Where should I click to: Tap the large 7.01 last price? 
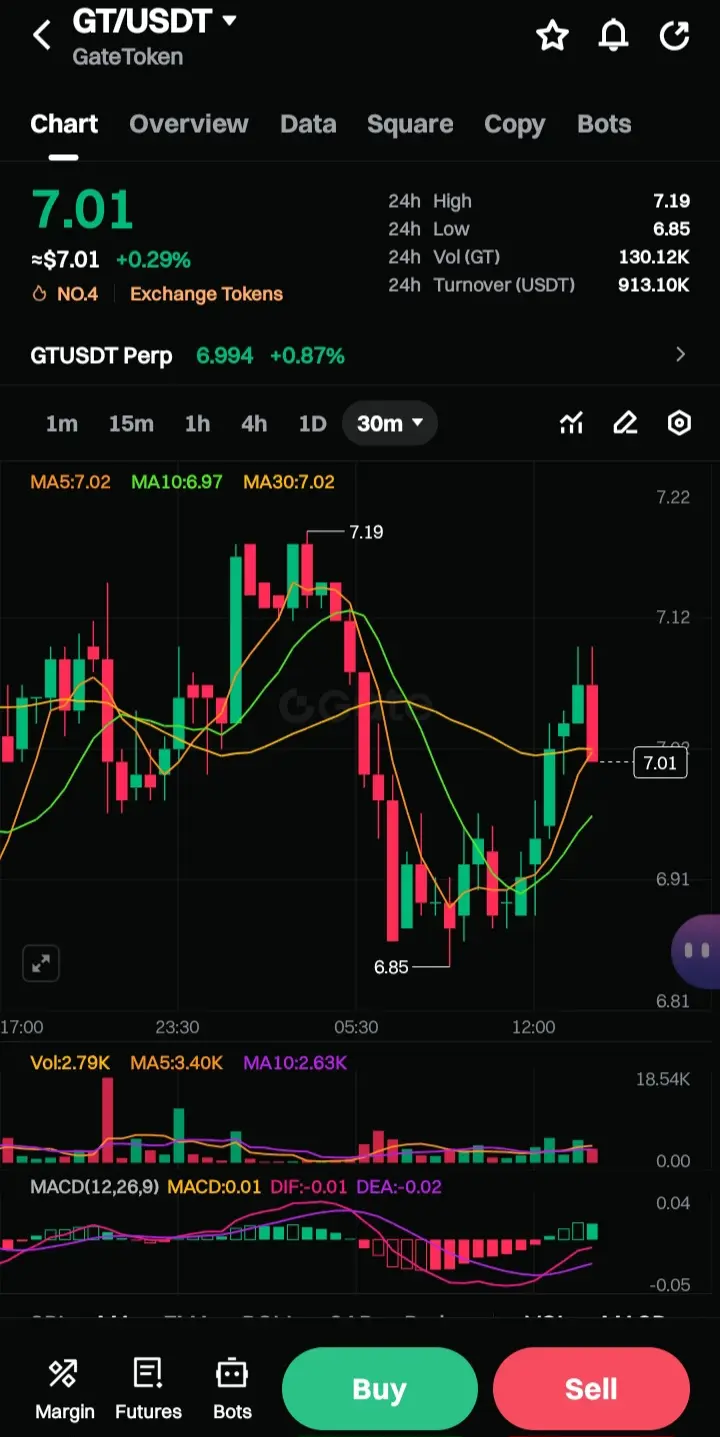click(82, 210)
